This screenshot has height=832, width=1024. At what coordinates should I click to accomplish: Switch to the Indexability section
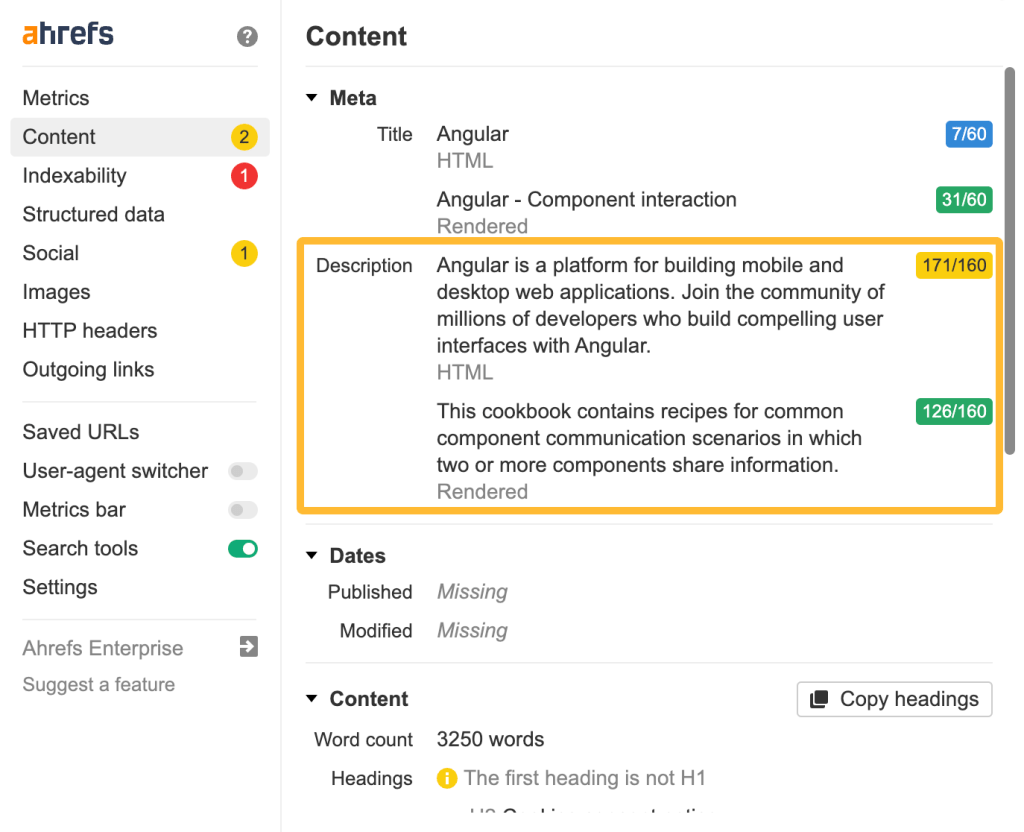coord(74,175)
